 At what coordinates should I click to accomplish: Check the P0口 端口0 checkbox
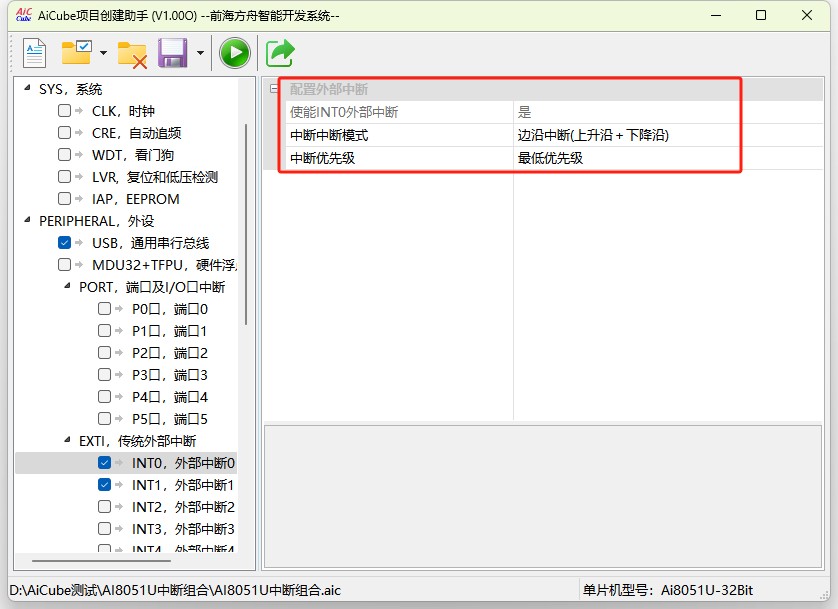[x=104, y=308]
